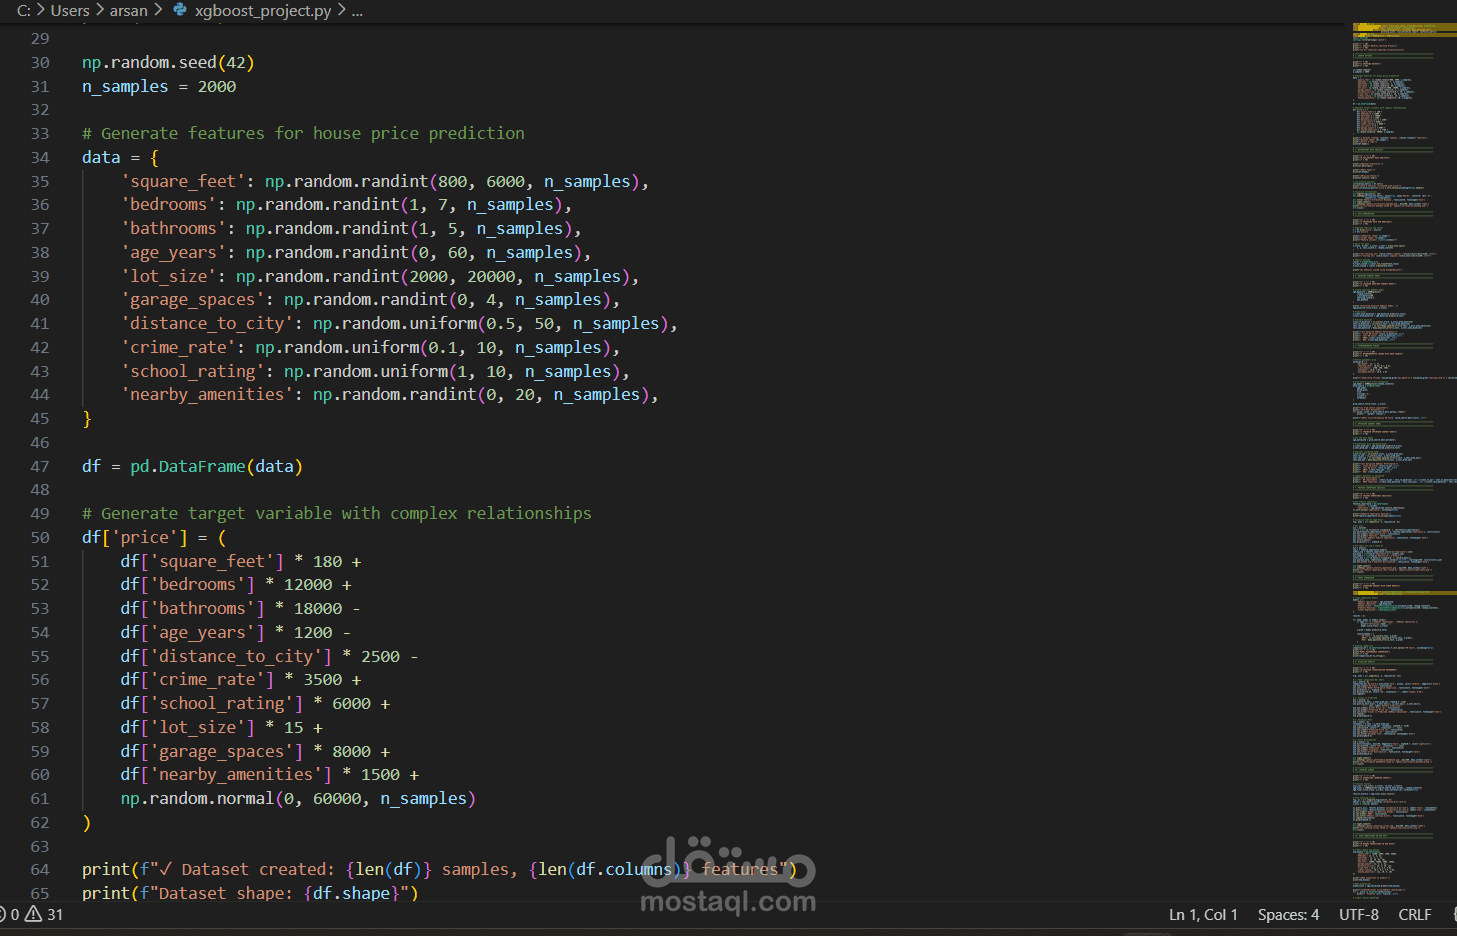Click the Users breadcrumb segment
Screen dimensions: 1457x936
[x=70, y=10]
